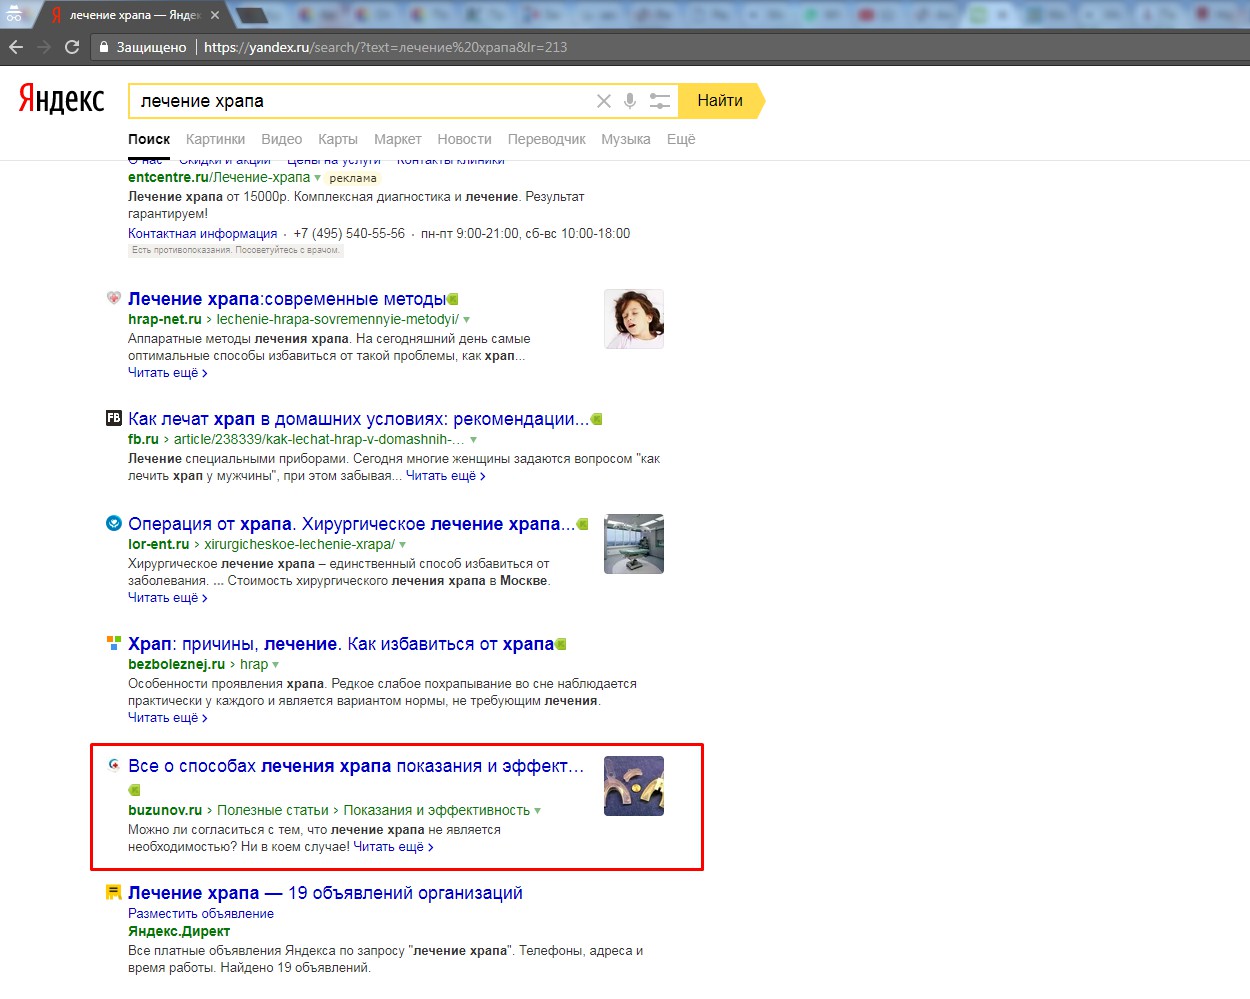Click the incognito icon in the title bar

coord(15,14)
